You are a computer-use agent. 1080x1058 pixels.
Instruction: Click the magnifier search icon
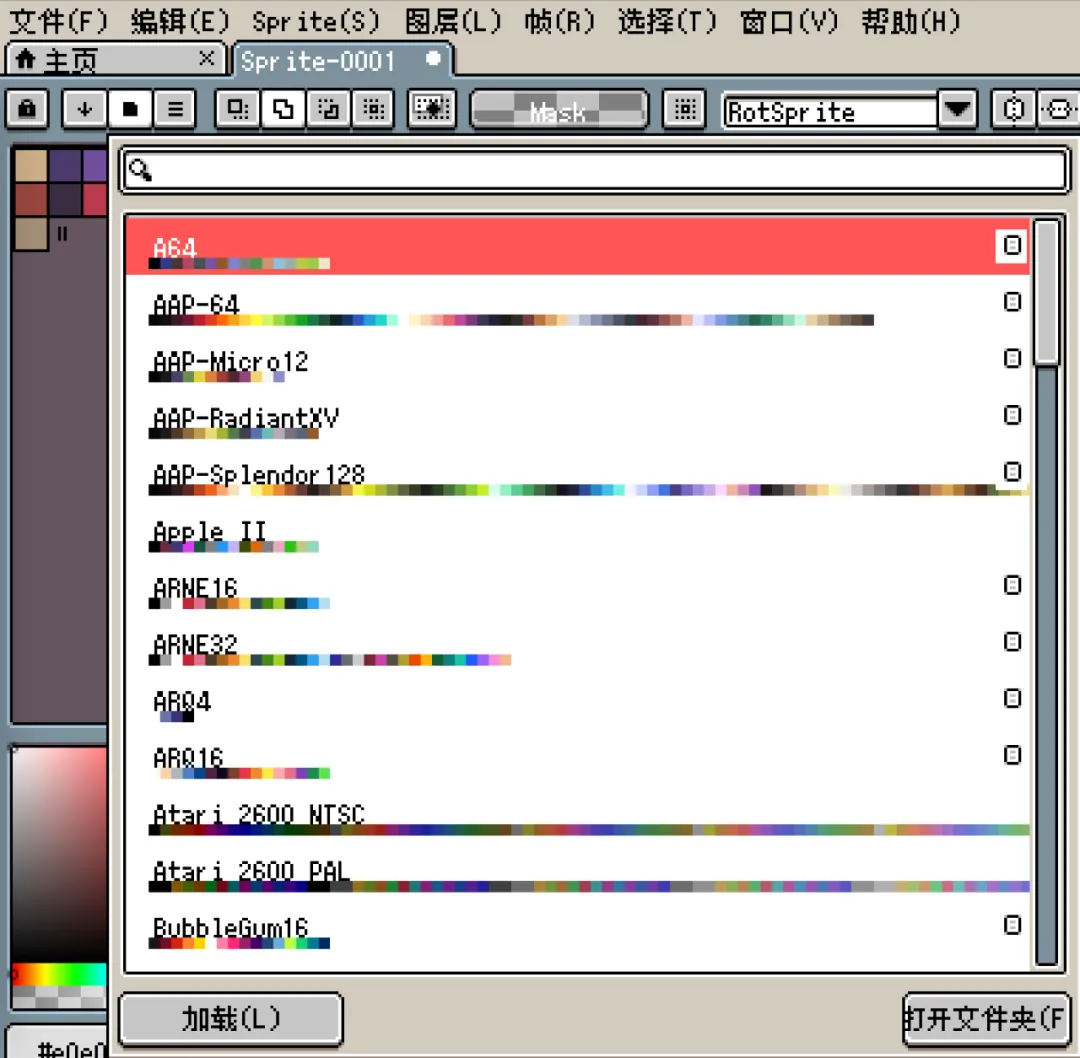coord(141,170)
